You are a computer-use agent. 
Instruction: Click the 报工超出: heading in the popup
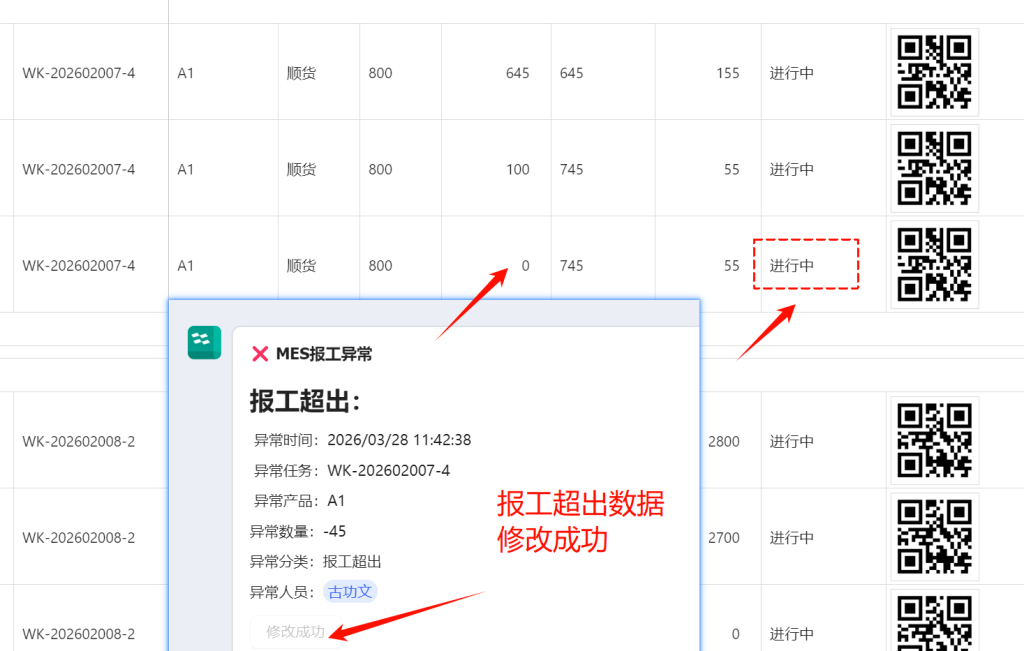point(305,402)
